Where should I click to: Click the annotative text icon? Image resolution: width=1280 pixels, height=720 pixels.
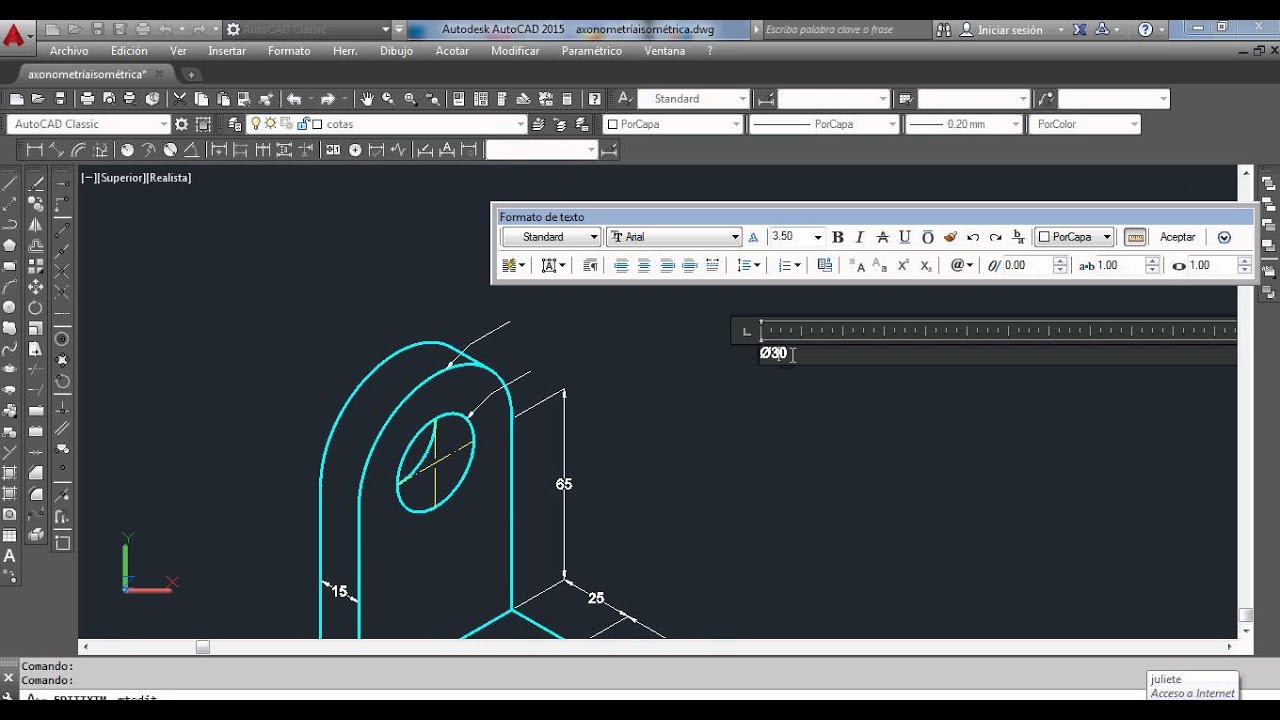pyautogui.click(x=753, y=237)
